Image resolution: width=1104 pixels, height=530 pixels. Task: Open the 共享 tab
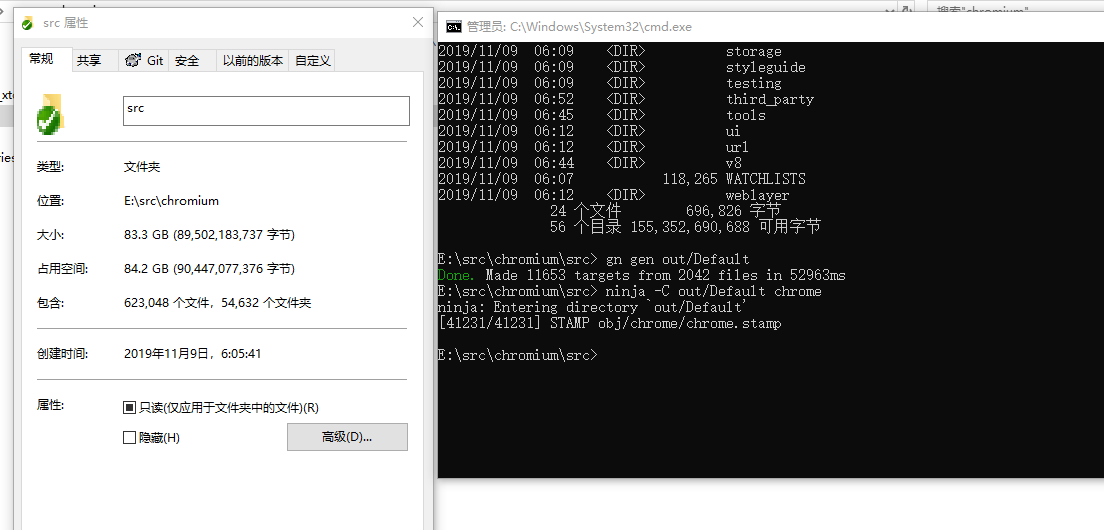tap(89, 61)
